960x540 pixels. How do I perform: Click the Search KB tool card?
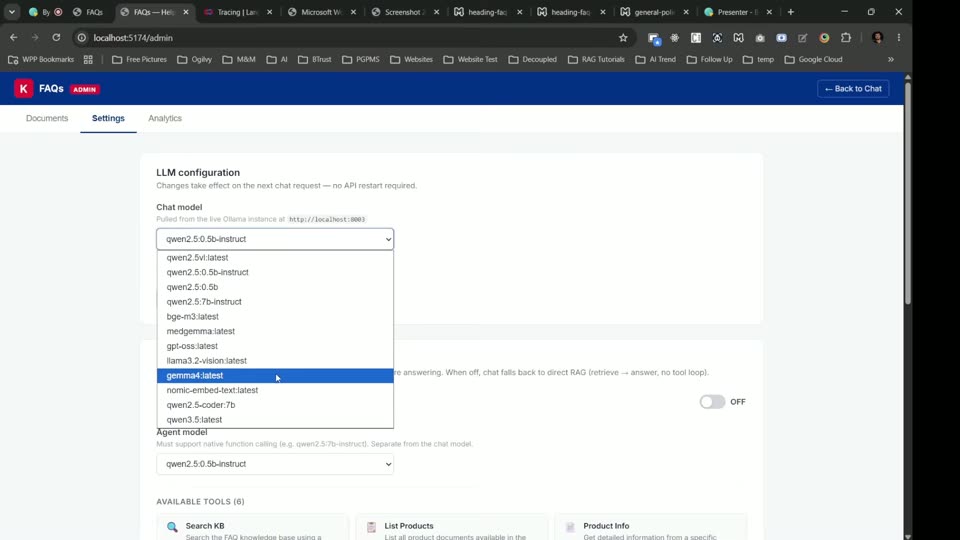pos(252,527)
